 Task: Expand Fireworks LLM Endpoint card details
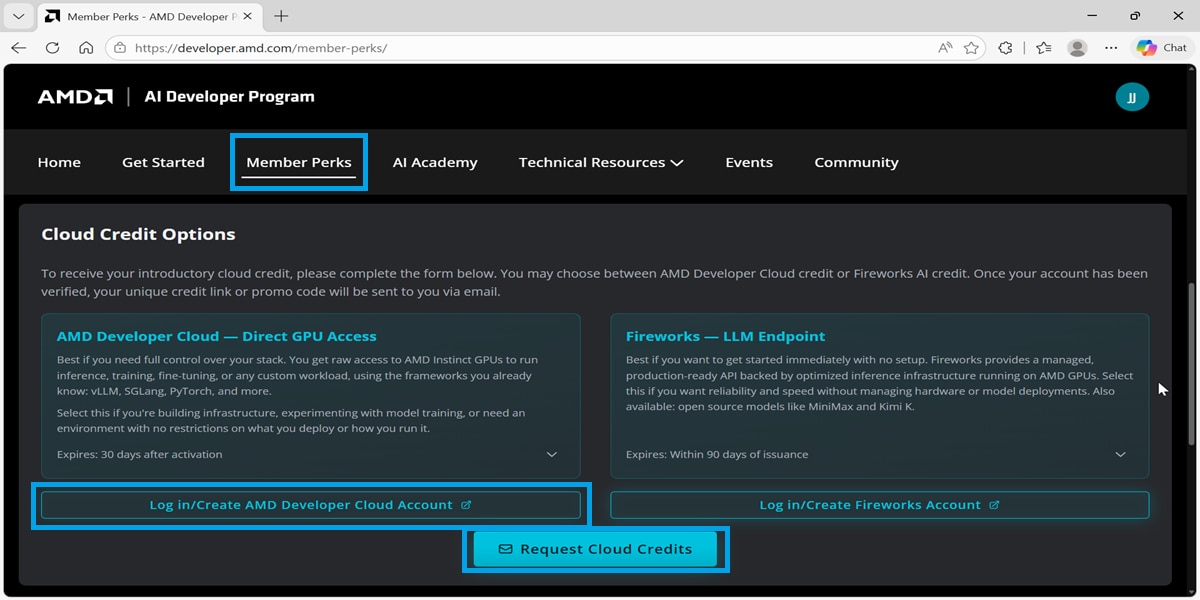click(1120, 454)
